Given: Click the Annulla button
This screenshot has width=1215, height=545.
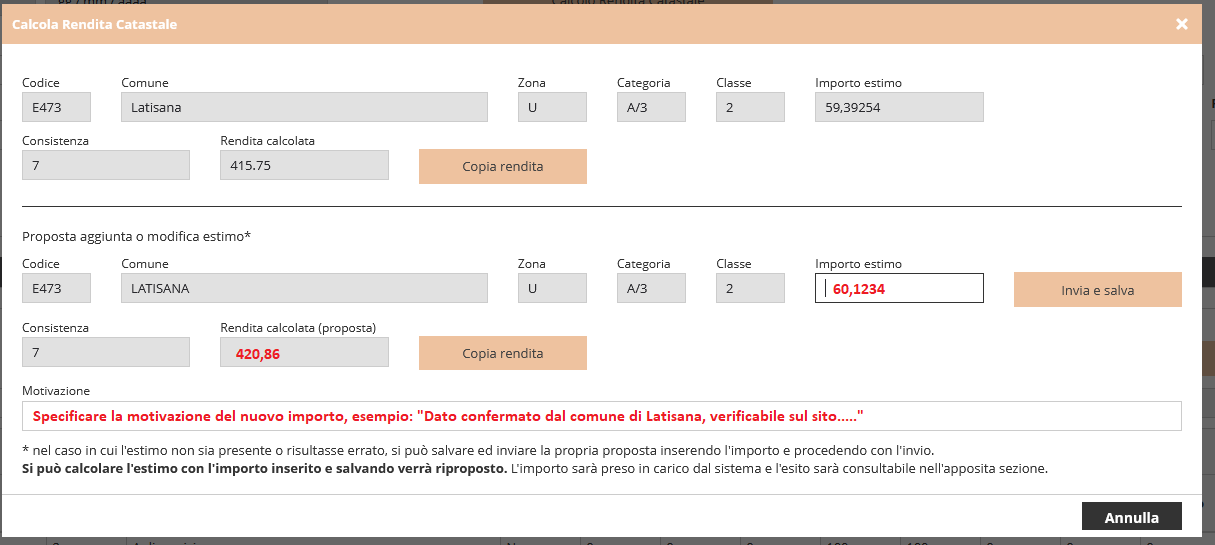Looking at the screenshot, I should pos(1132,517).
